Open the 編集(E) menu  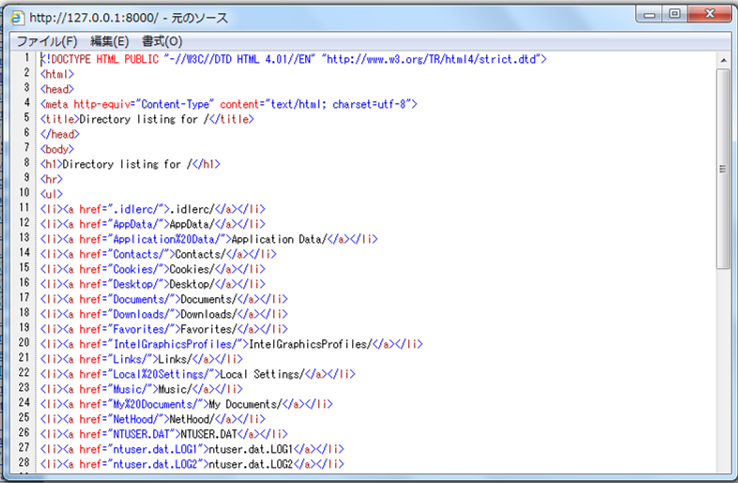(109, 41)
